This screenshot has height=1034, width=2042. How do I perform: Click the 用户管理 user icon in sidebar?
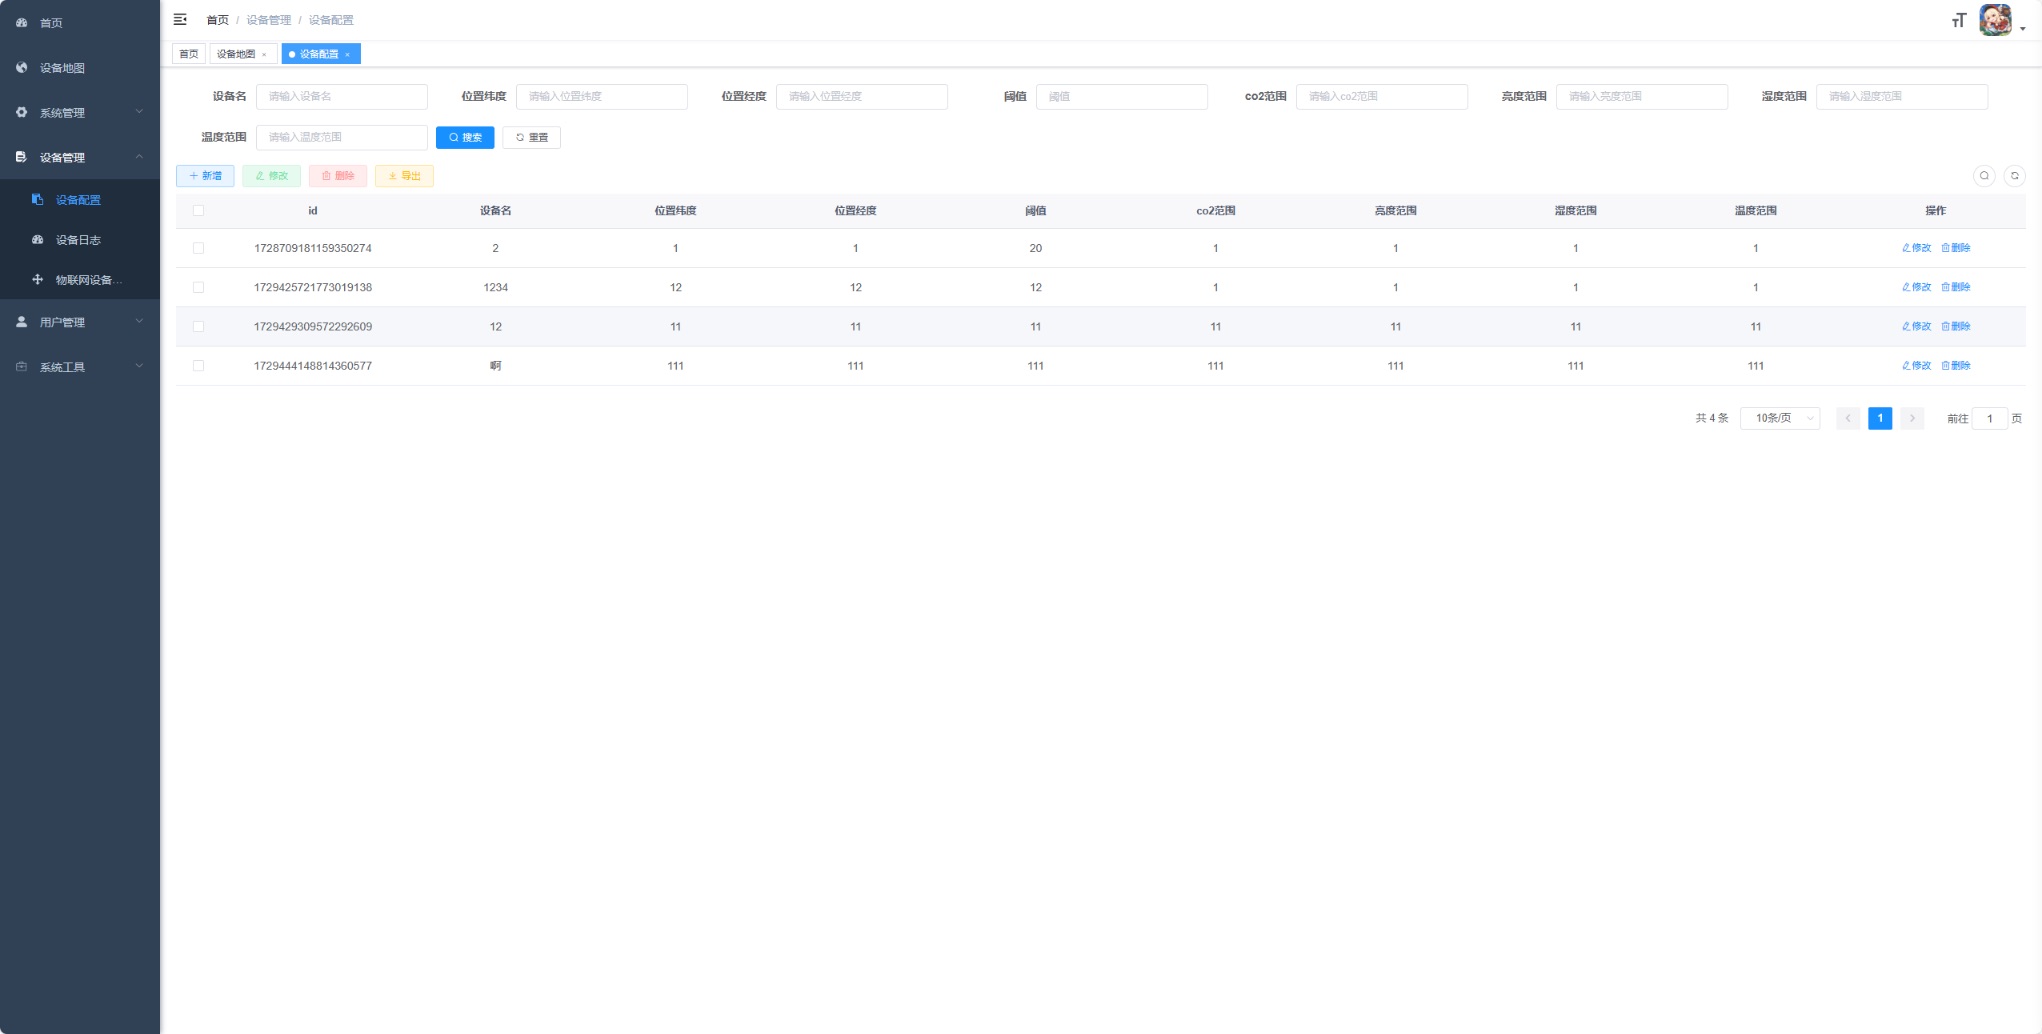[21, 321]
